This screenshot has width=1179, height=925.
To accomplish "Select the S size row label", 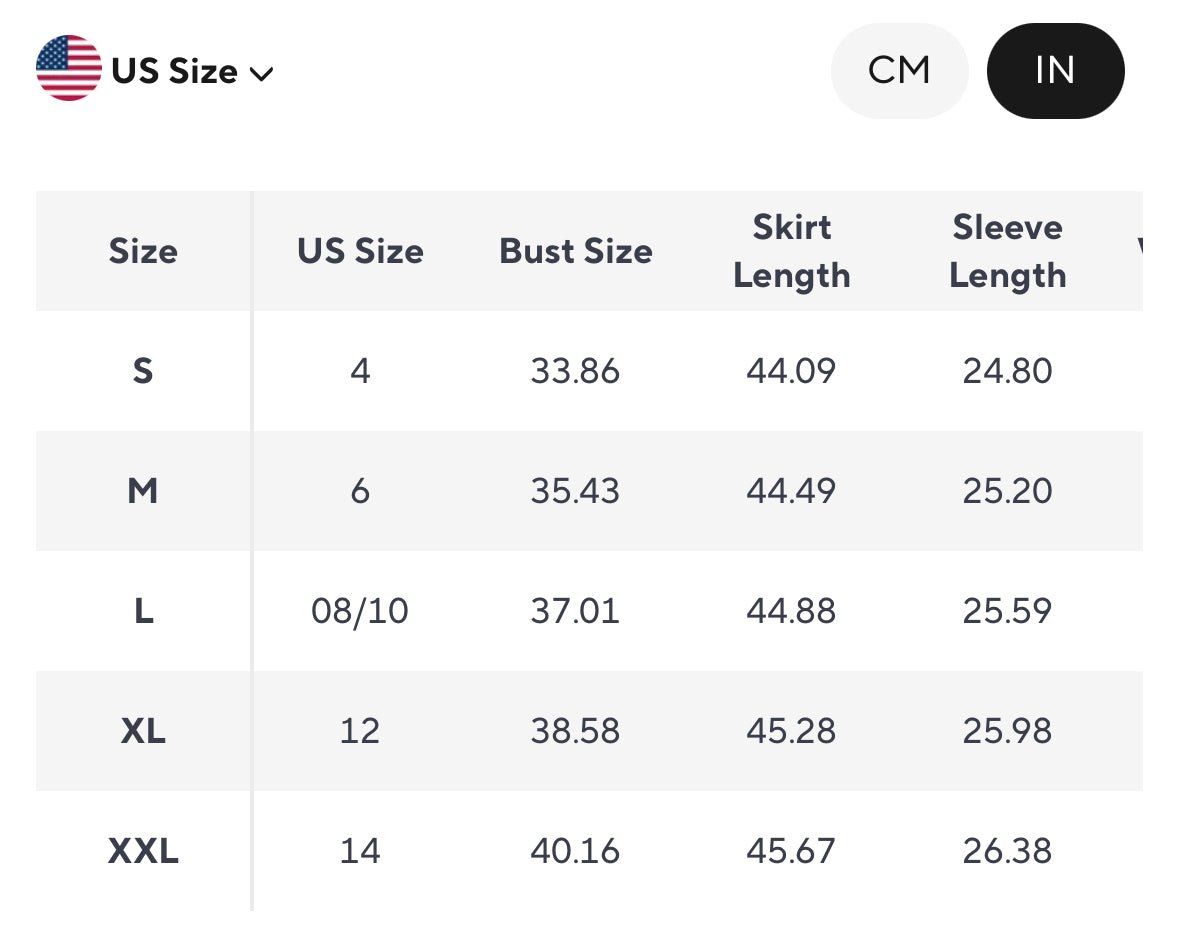I will (143, 371).
